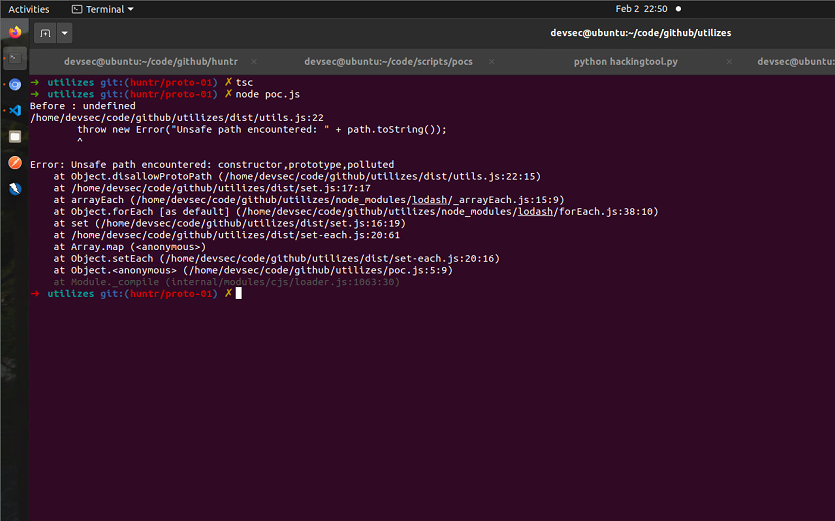
Task: Click the underlined lodash in the forEach line
Action: pos(535,211)
